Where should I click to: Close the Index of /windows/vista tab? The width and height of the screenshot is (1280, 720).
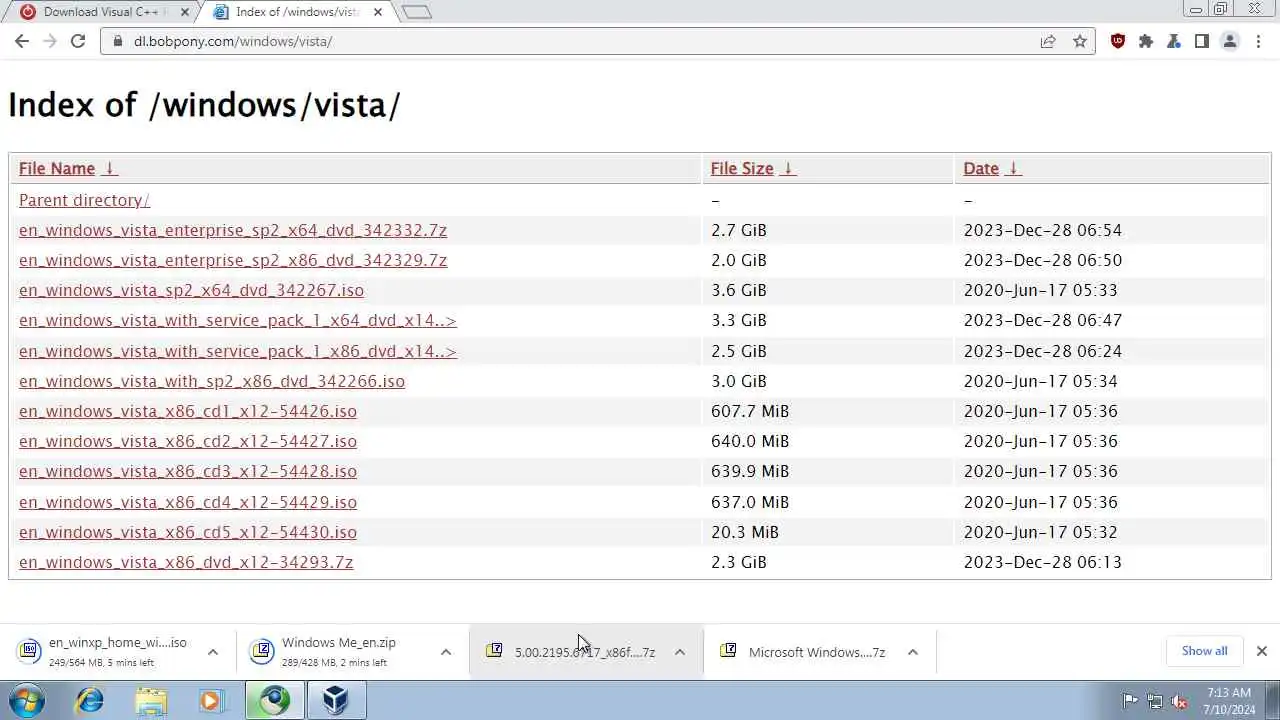coord(377,12)
